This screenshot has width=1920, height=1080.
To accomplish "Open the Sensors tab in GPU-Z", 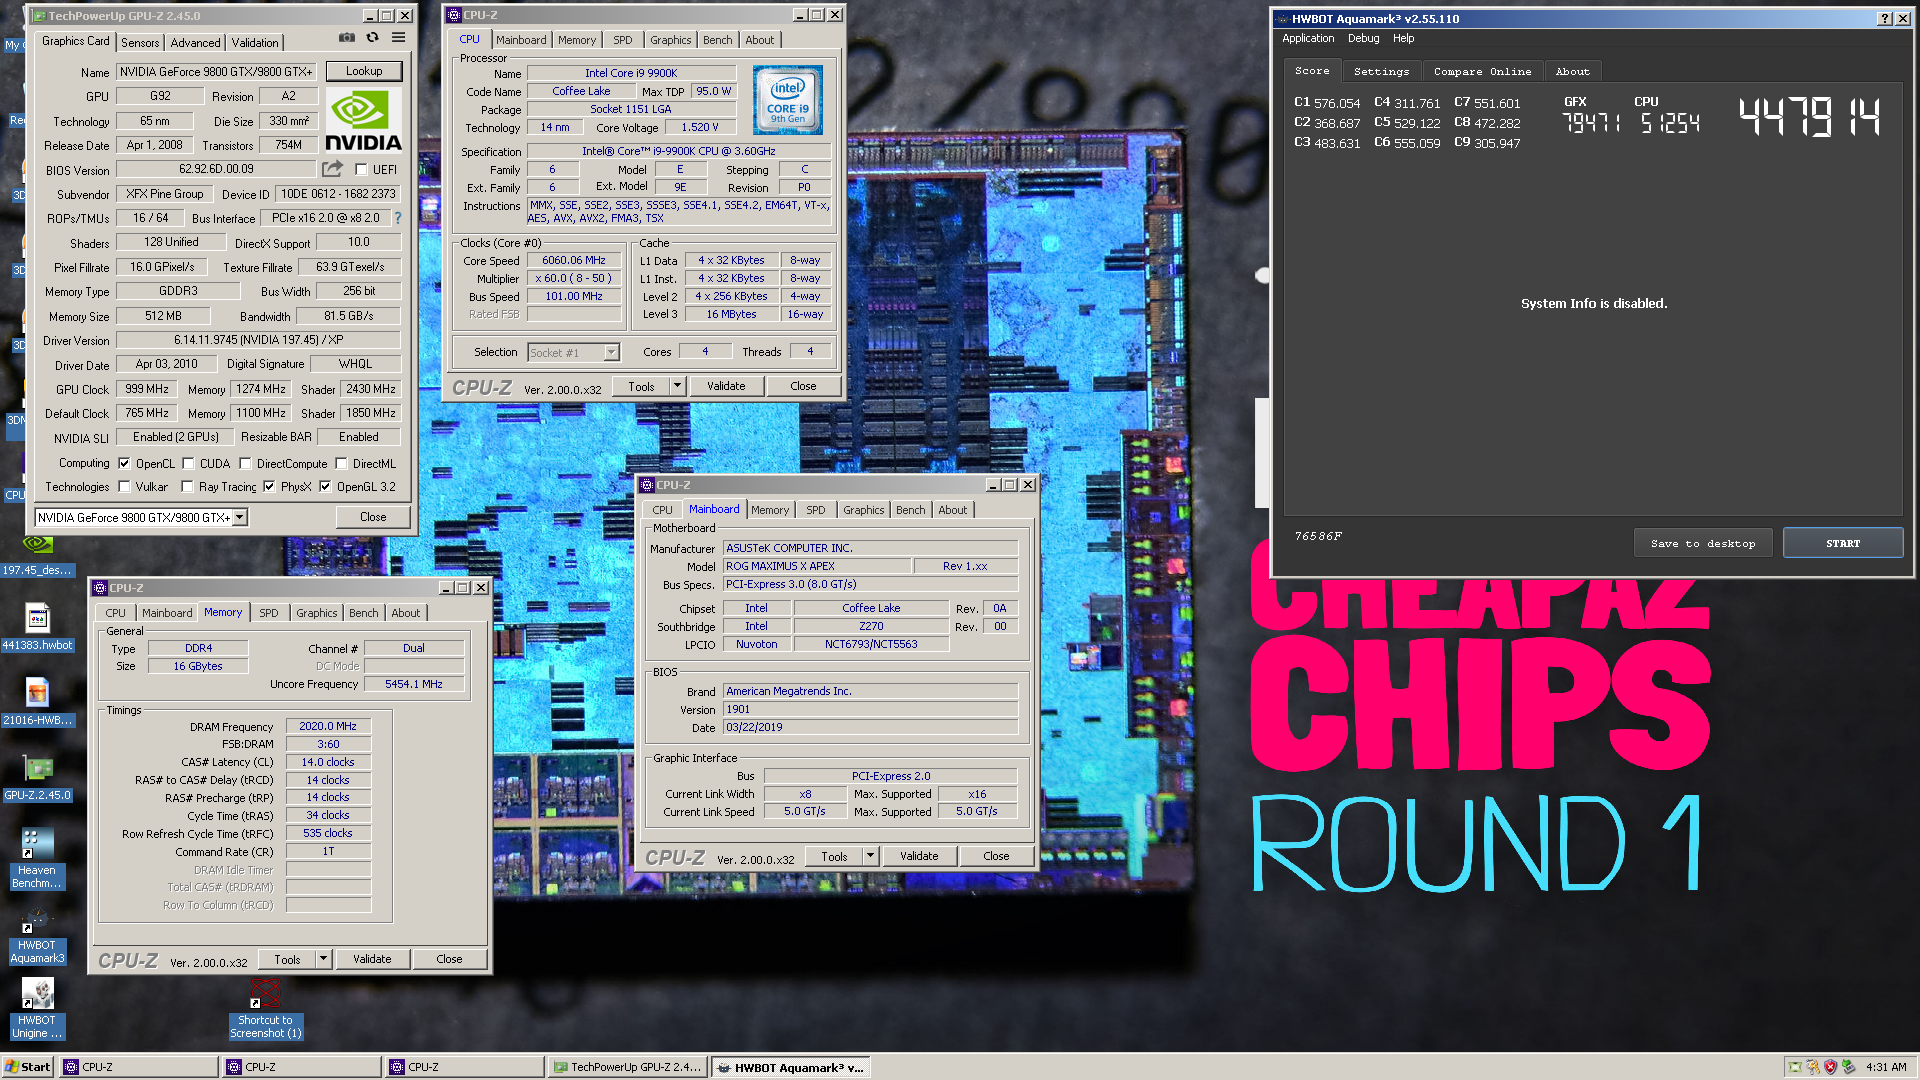I will [140, 42].
